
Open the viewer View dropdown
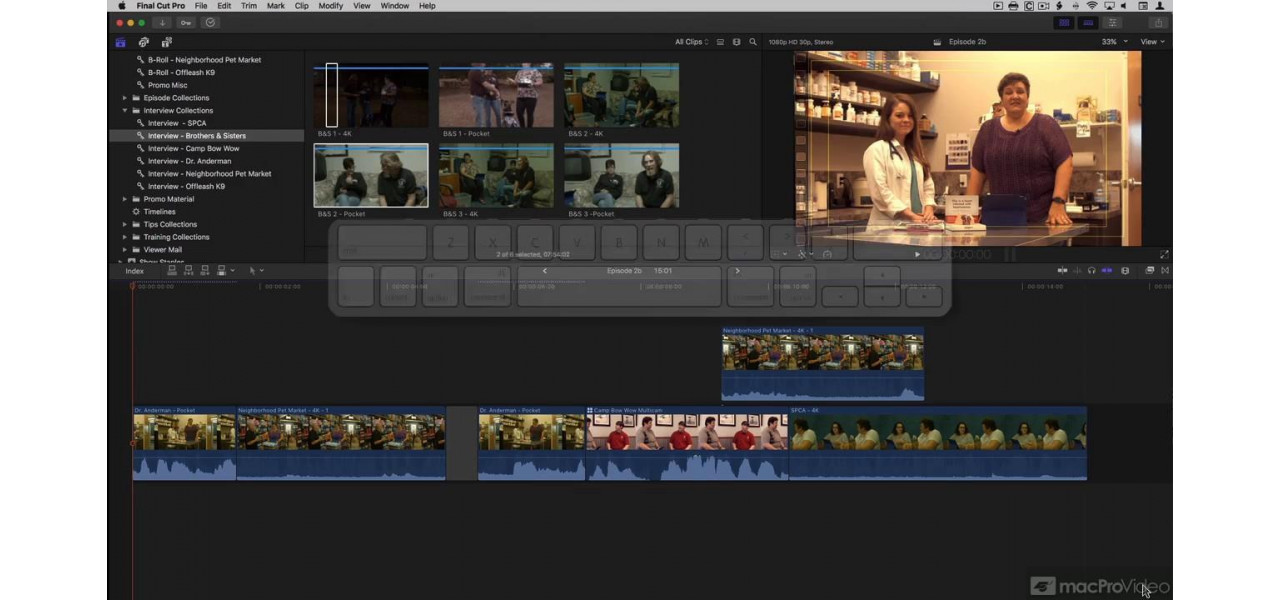(x=1152, y=42)
